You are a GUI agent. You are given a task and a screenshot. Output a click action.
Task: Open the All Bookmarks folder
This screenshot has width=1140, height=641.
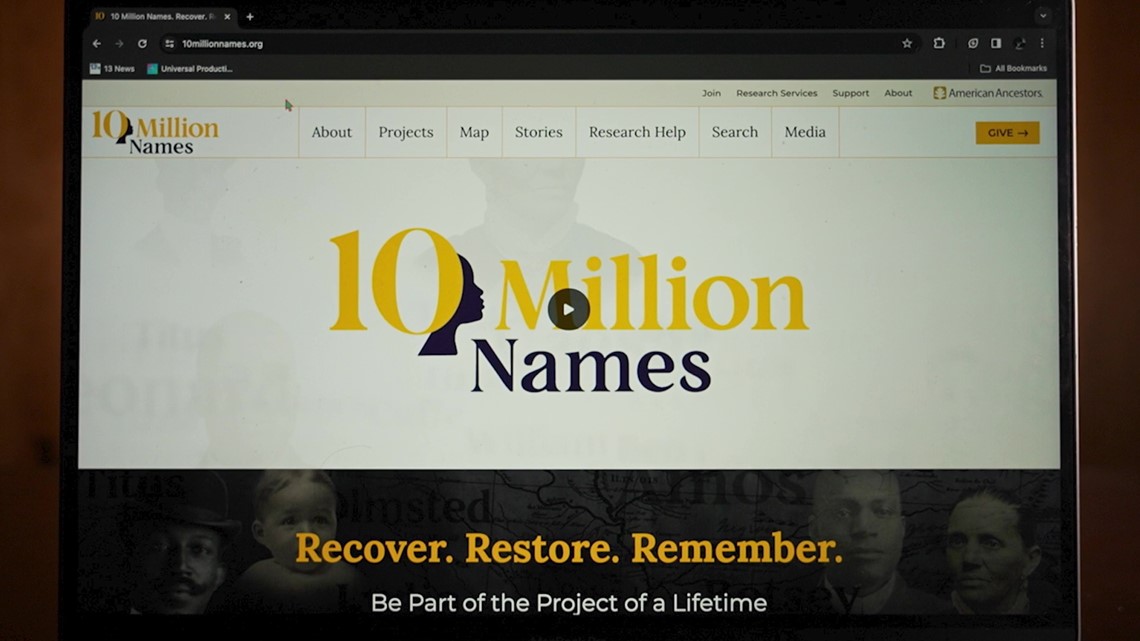1013,68
